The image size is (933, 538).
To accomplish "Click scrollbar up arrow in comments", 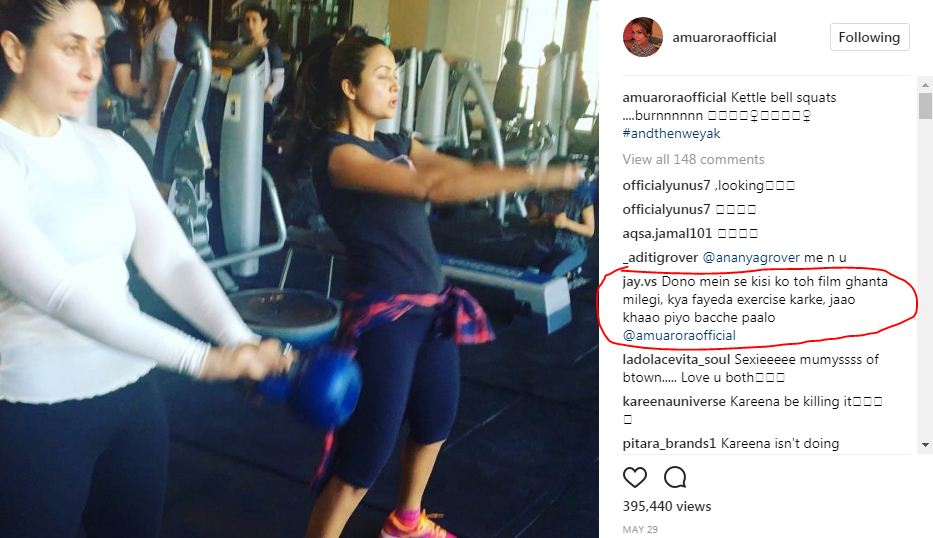I will 925,85.
